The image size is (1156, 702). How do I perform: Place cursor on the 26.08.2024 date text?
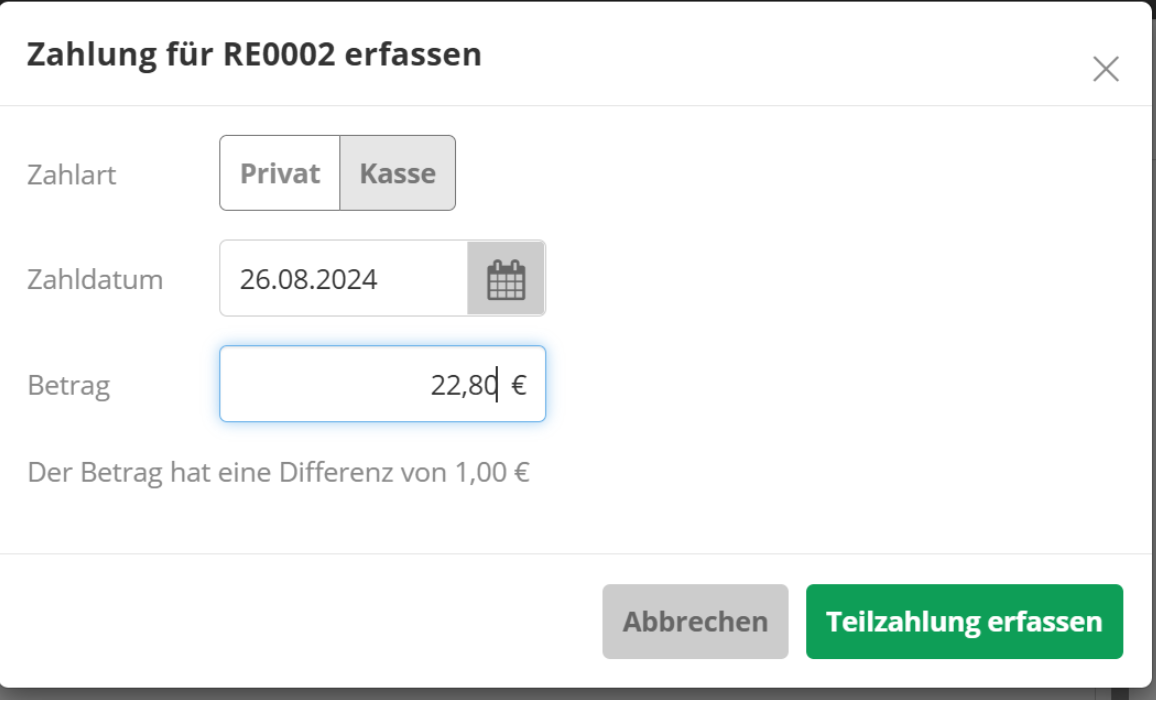pos(308,279)
